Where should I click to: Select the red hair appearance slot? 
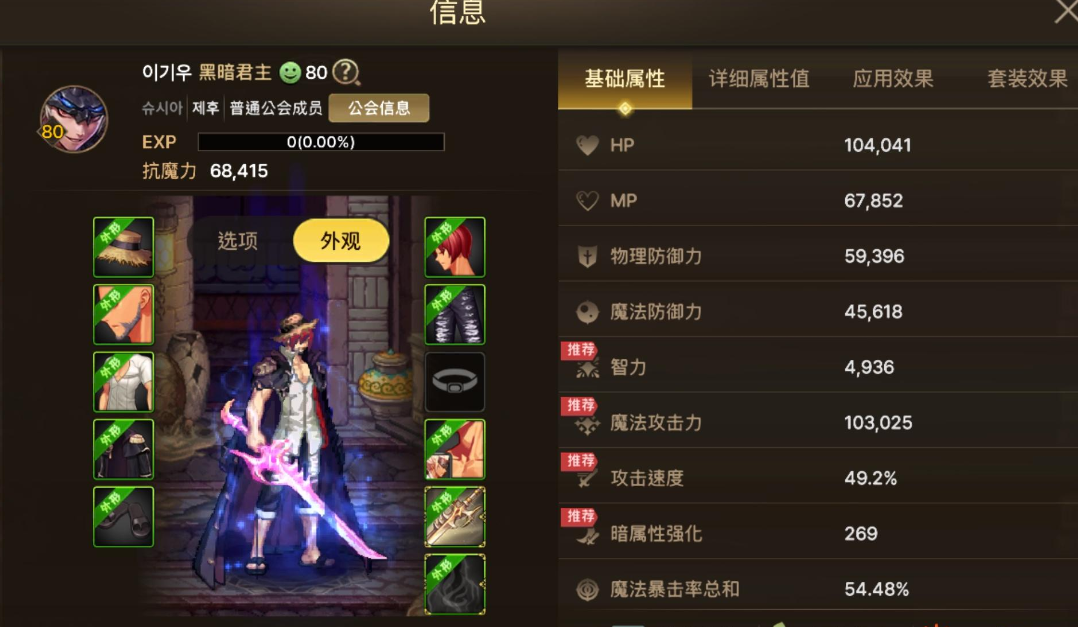click(454, 247)
